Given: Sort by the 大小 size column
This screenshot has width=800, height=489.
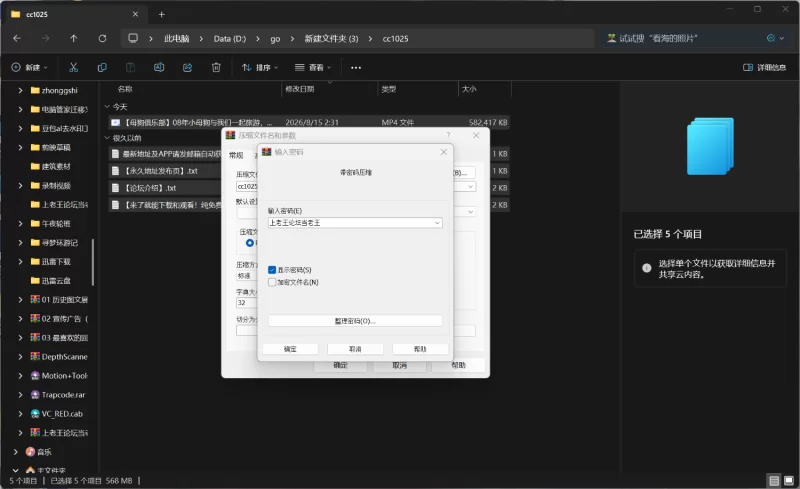Looking at the screenshot, I should point(469,89).
